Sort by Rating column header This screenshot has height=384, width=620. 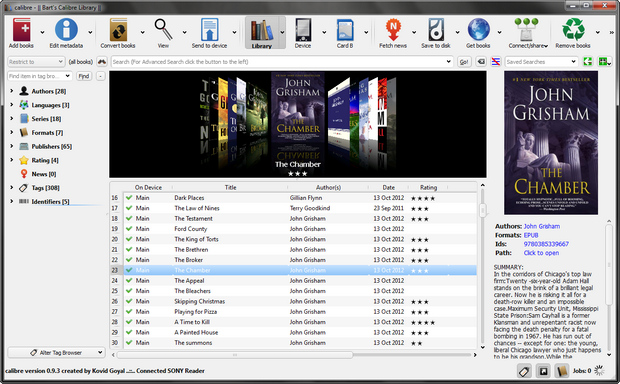click(428, 187)
